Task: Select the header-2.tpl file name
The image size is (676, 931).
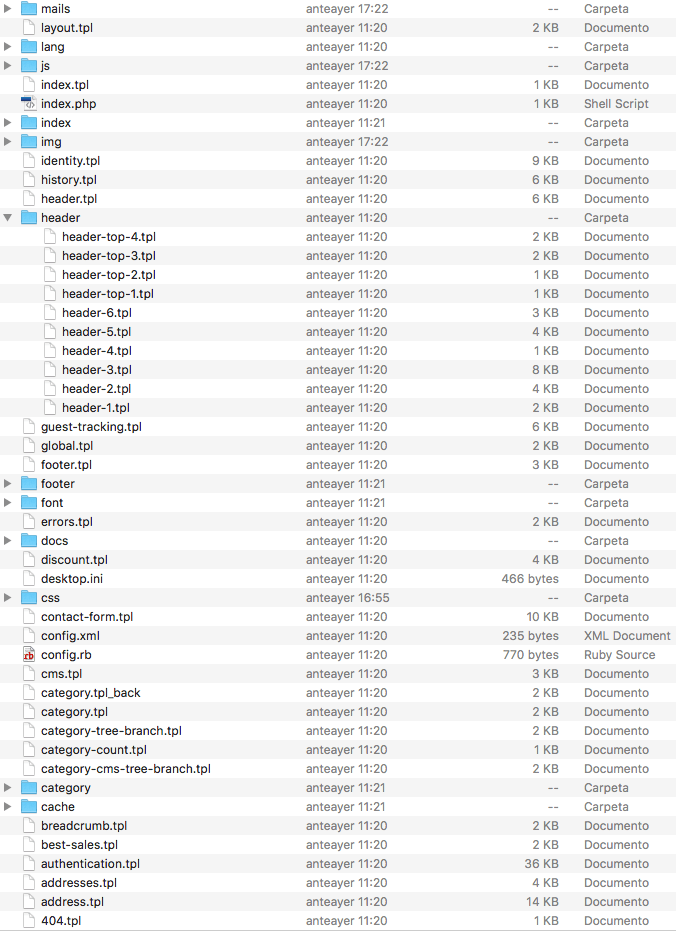Action: pyautogui.click(x=97, y=389)
